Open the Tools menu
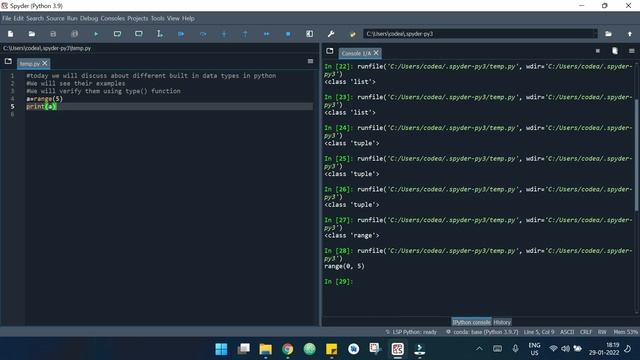The image size is (640, 360). click(158, 18)
